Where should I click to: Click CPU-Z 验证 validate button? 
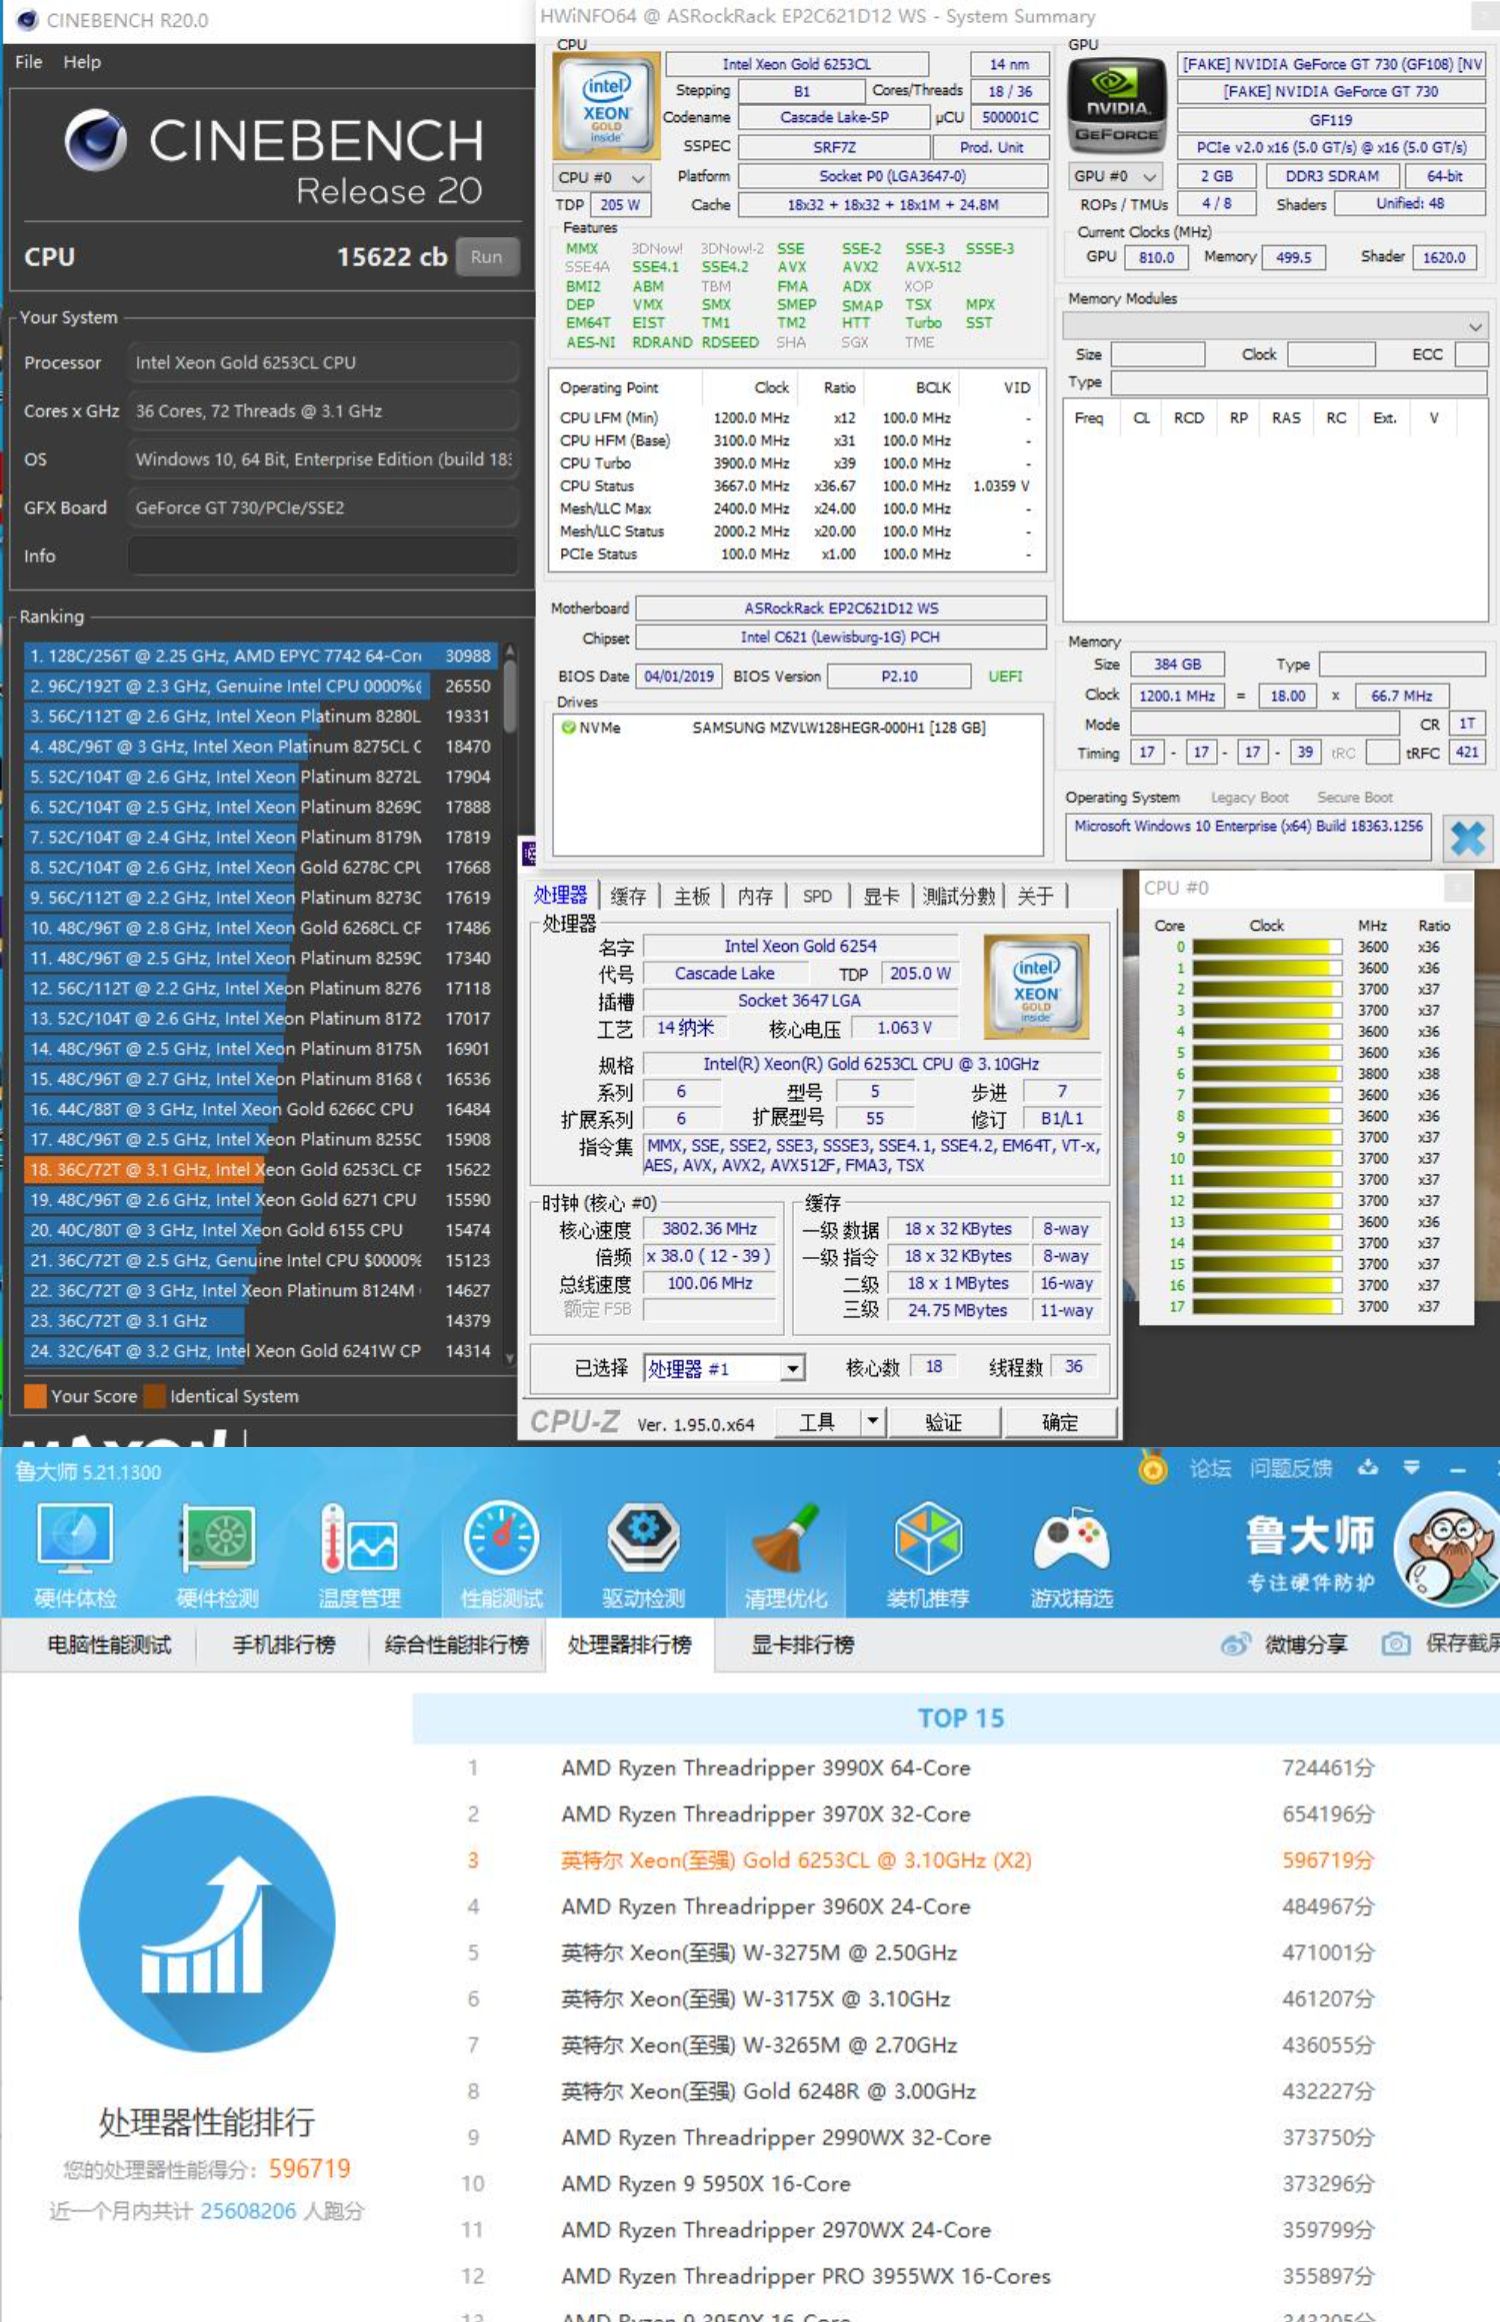pyautogui.click(x=943, y=1422)
